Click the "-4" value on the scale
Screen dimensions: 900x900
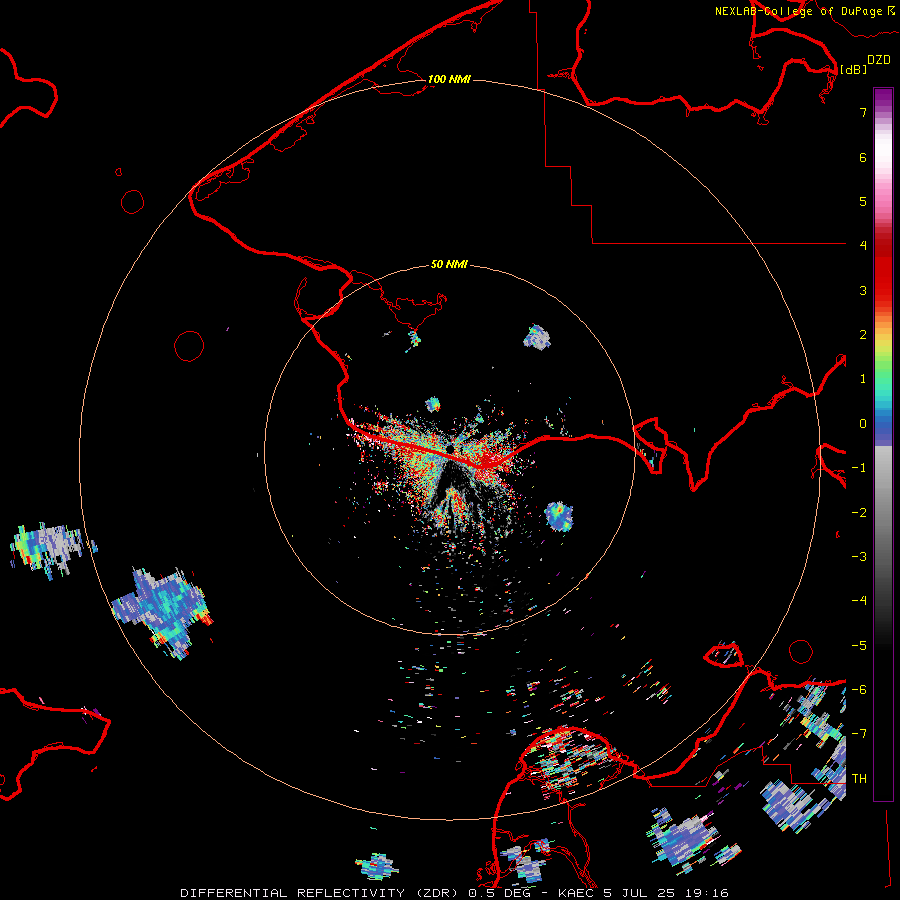[x=859, y=601]
